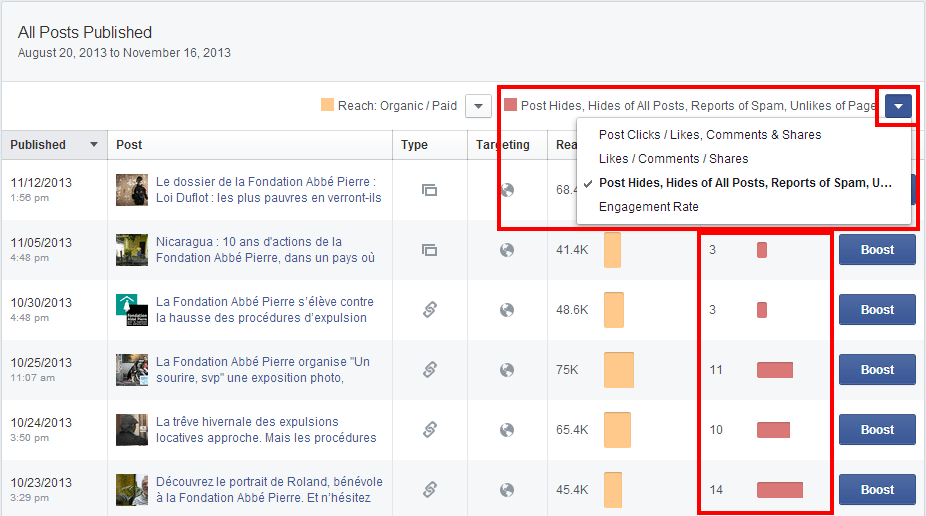Screen dimensions: 926x516
Task: Click globe targeting icon for Nicaragua post
Action: coord(507,250)
